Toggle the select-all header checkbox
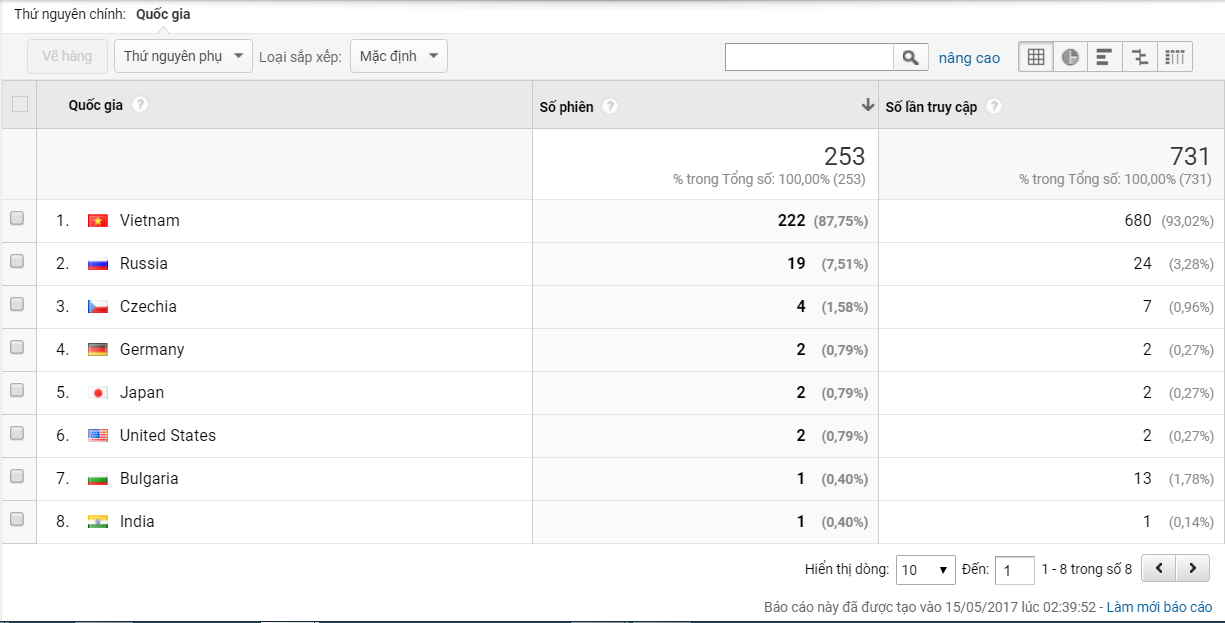The height and width of the screenshot is (623, 1225). 19,104
